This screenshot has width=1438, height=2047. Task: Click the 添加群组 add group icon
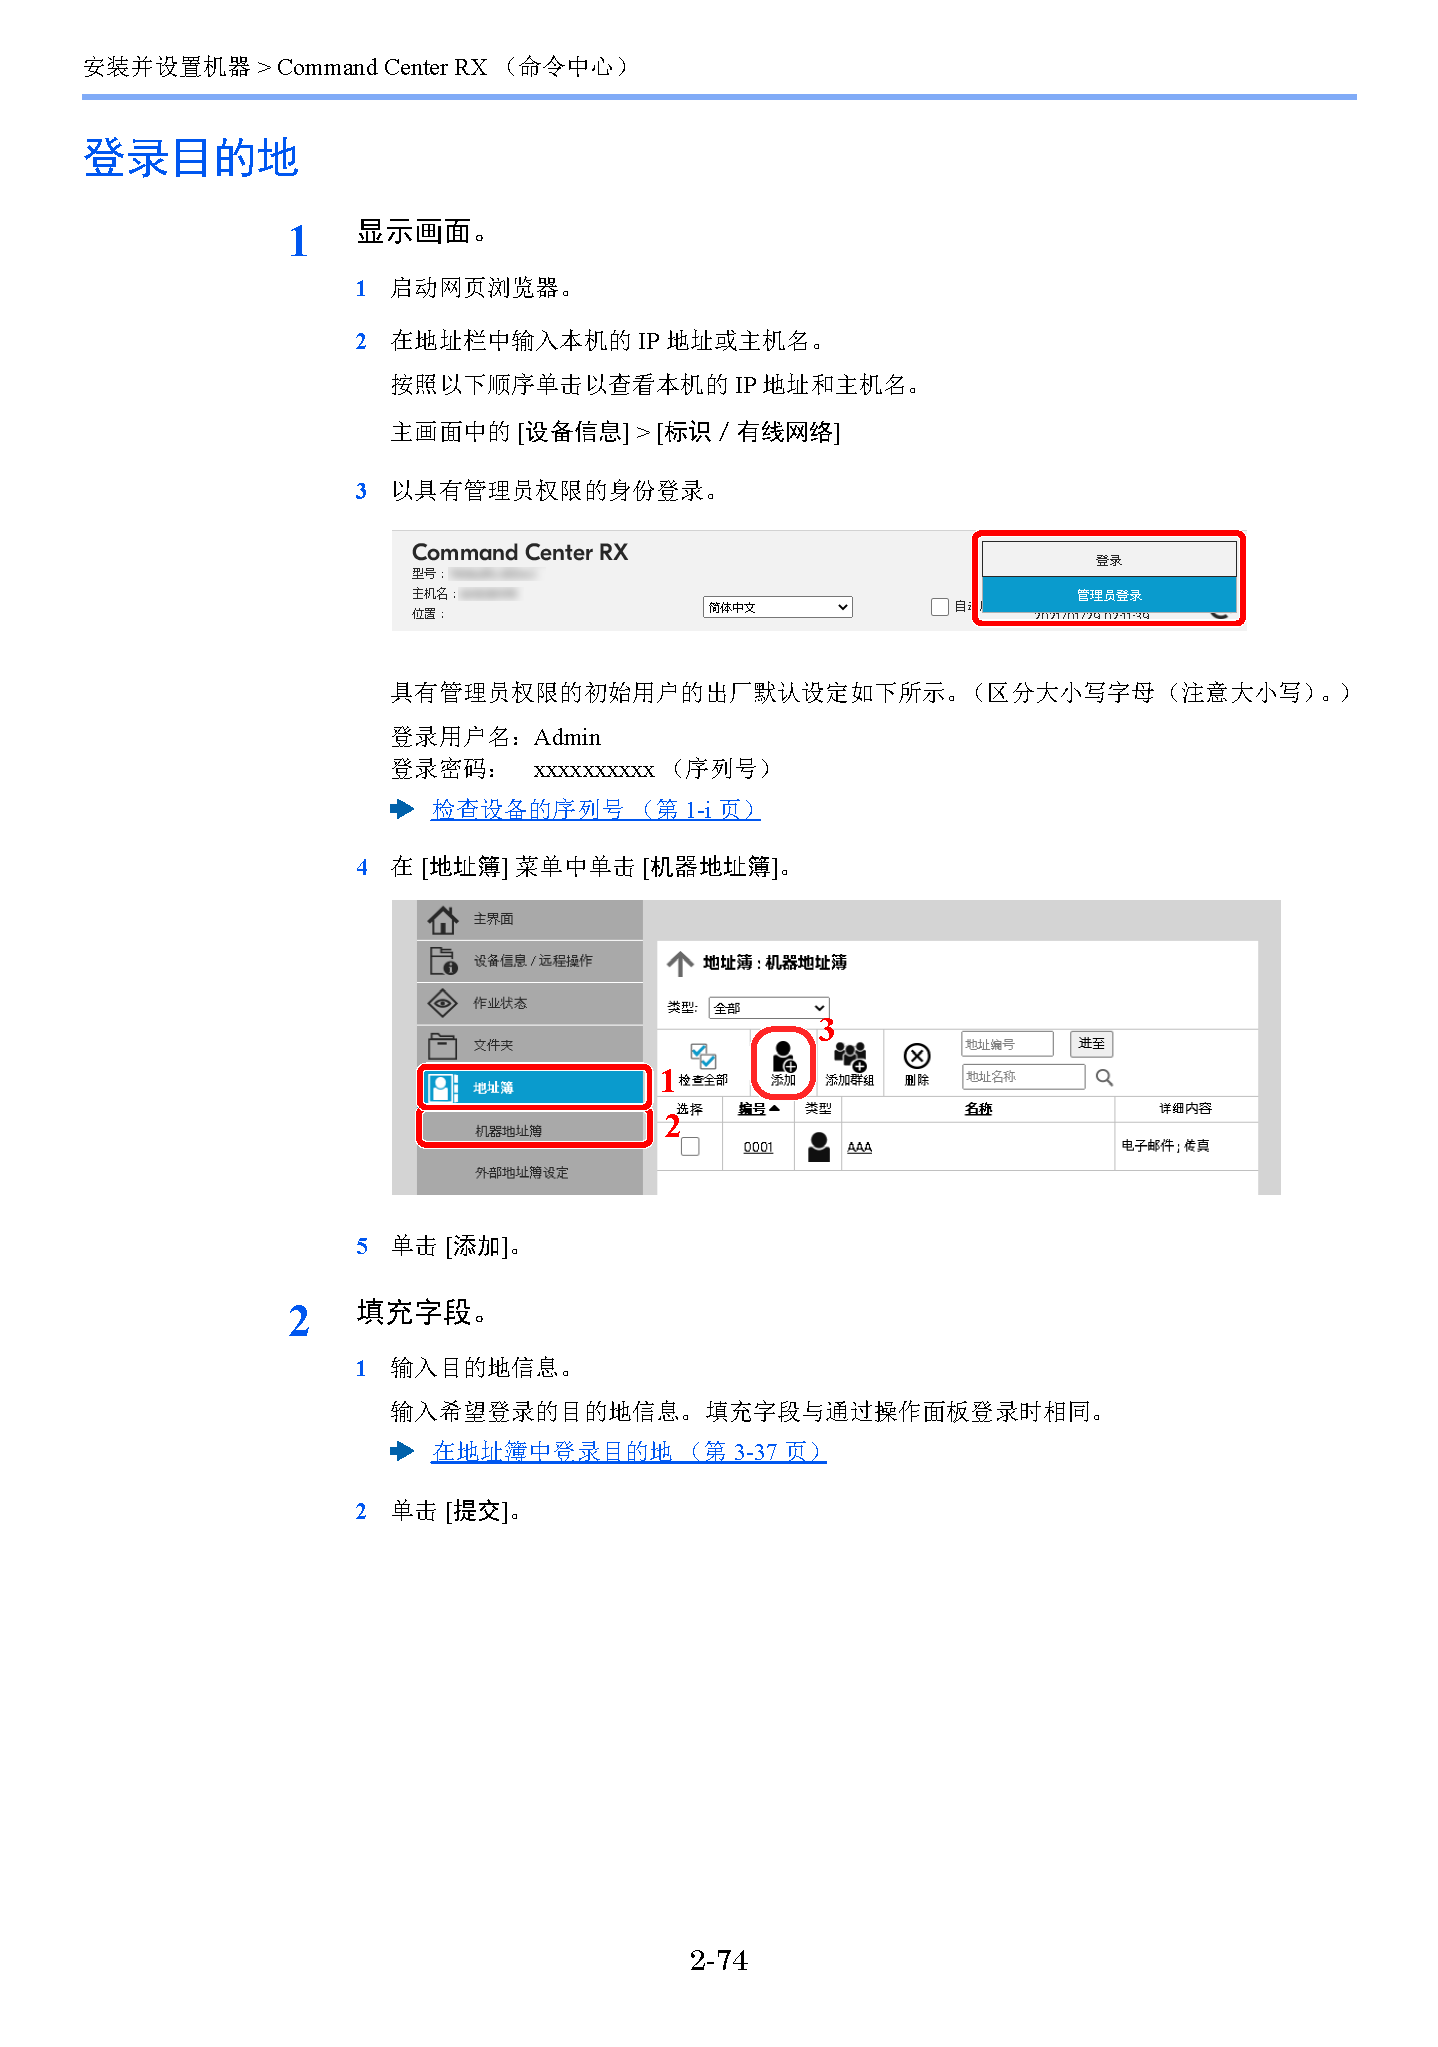click(x=850, y=1056)
